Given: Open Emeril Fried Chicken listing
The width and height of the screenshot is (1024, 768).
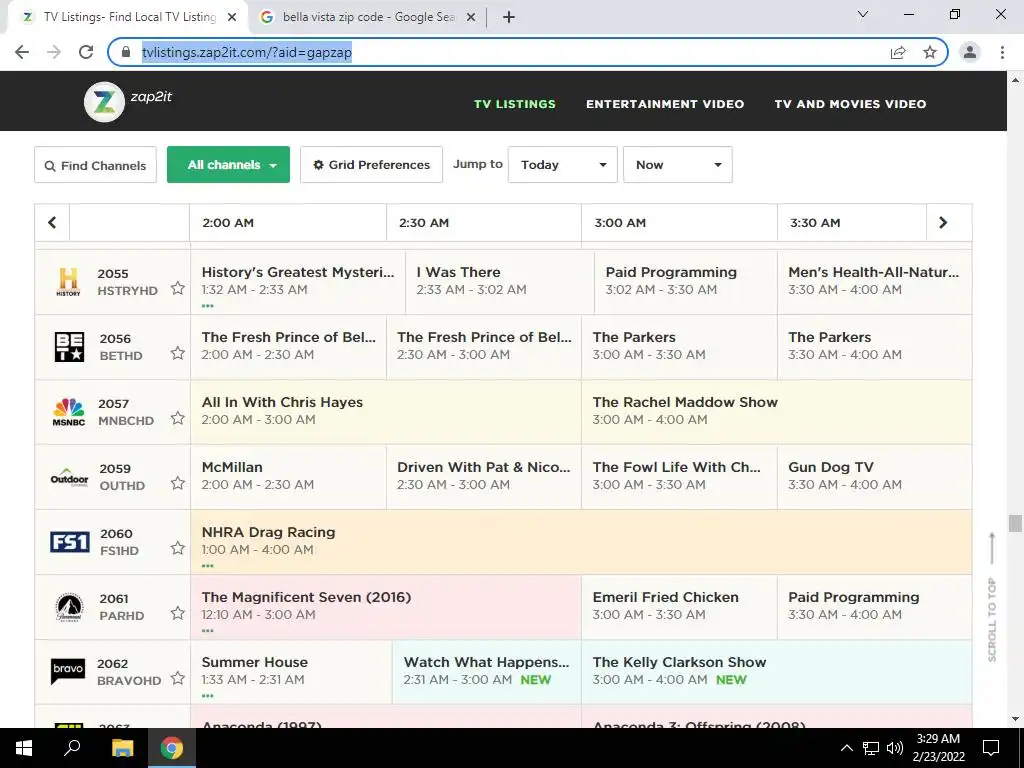Looking at the screenshot, I should click(679, 607).
